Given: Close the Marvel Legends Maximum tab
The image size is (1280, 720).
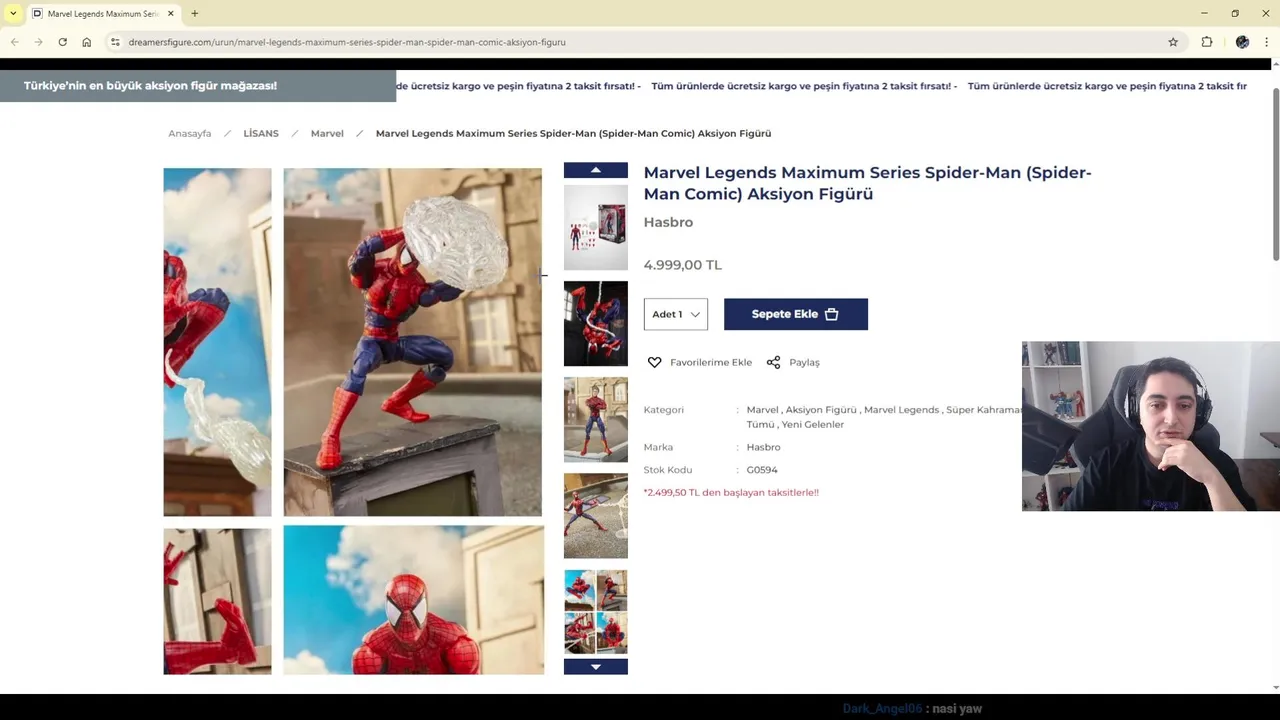Looking at the screenshot, I should click(170, 13).
